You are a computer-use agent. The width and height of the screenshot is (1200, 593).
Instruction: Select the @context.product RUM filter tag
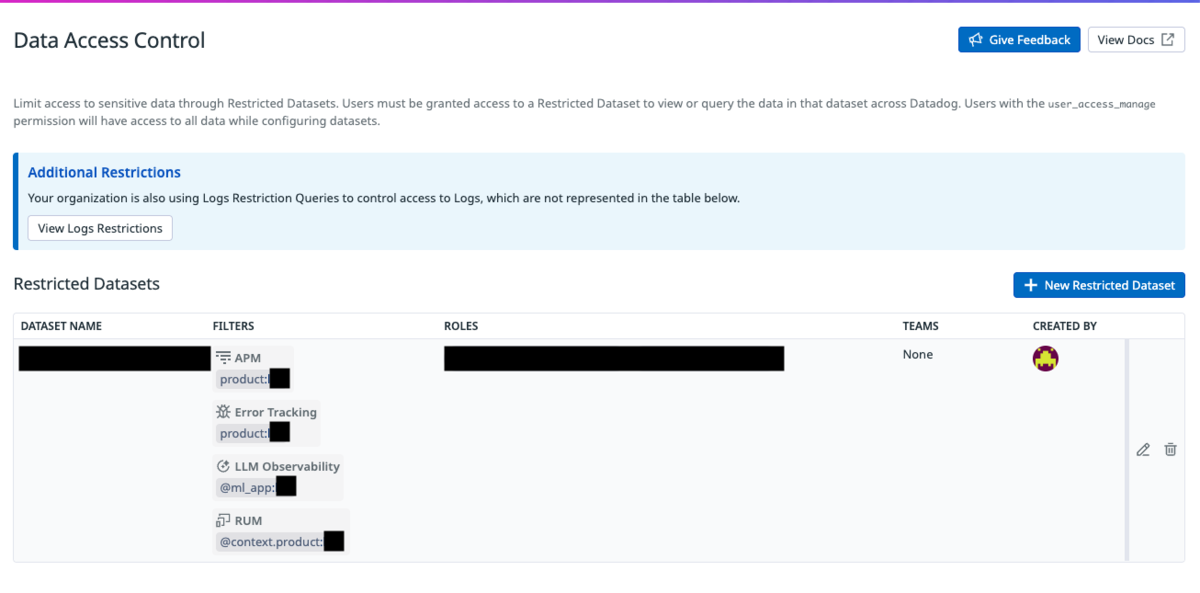281,542
